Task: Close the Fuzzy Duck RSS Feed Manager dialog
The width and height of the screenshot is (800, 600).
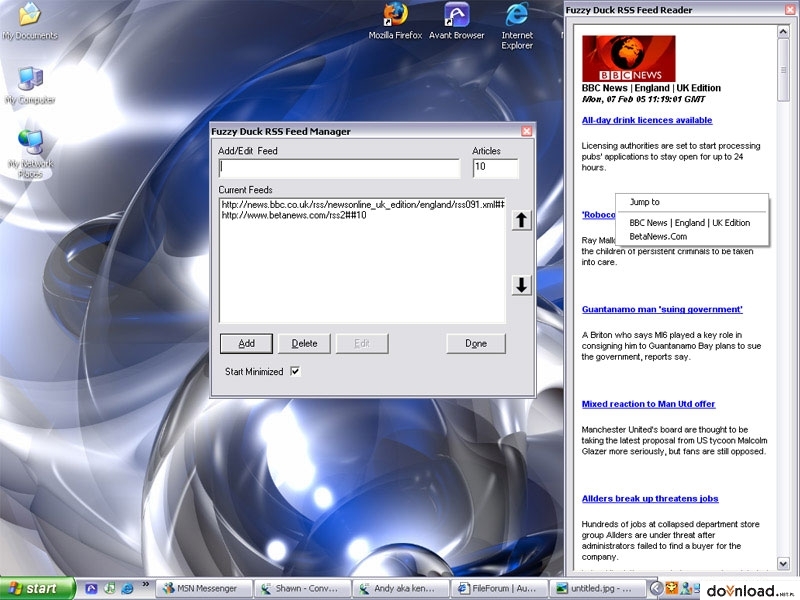Action: (527, 131)
